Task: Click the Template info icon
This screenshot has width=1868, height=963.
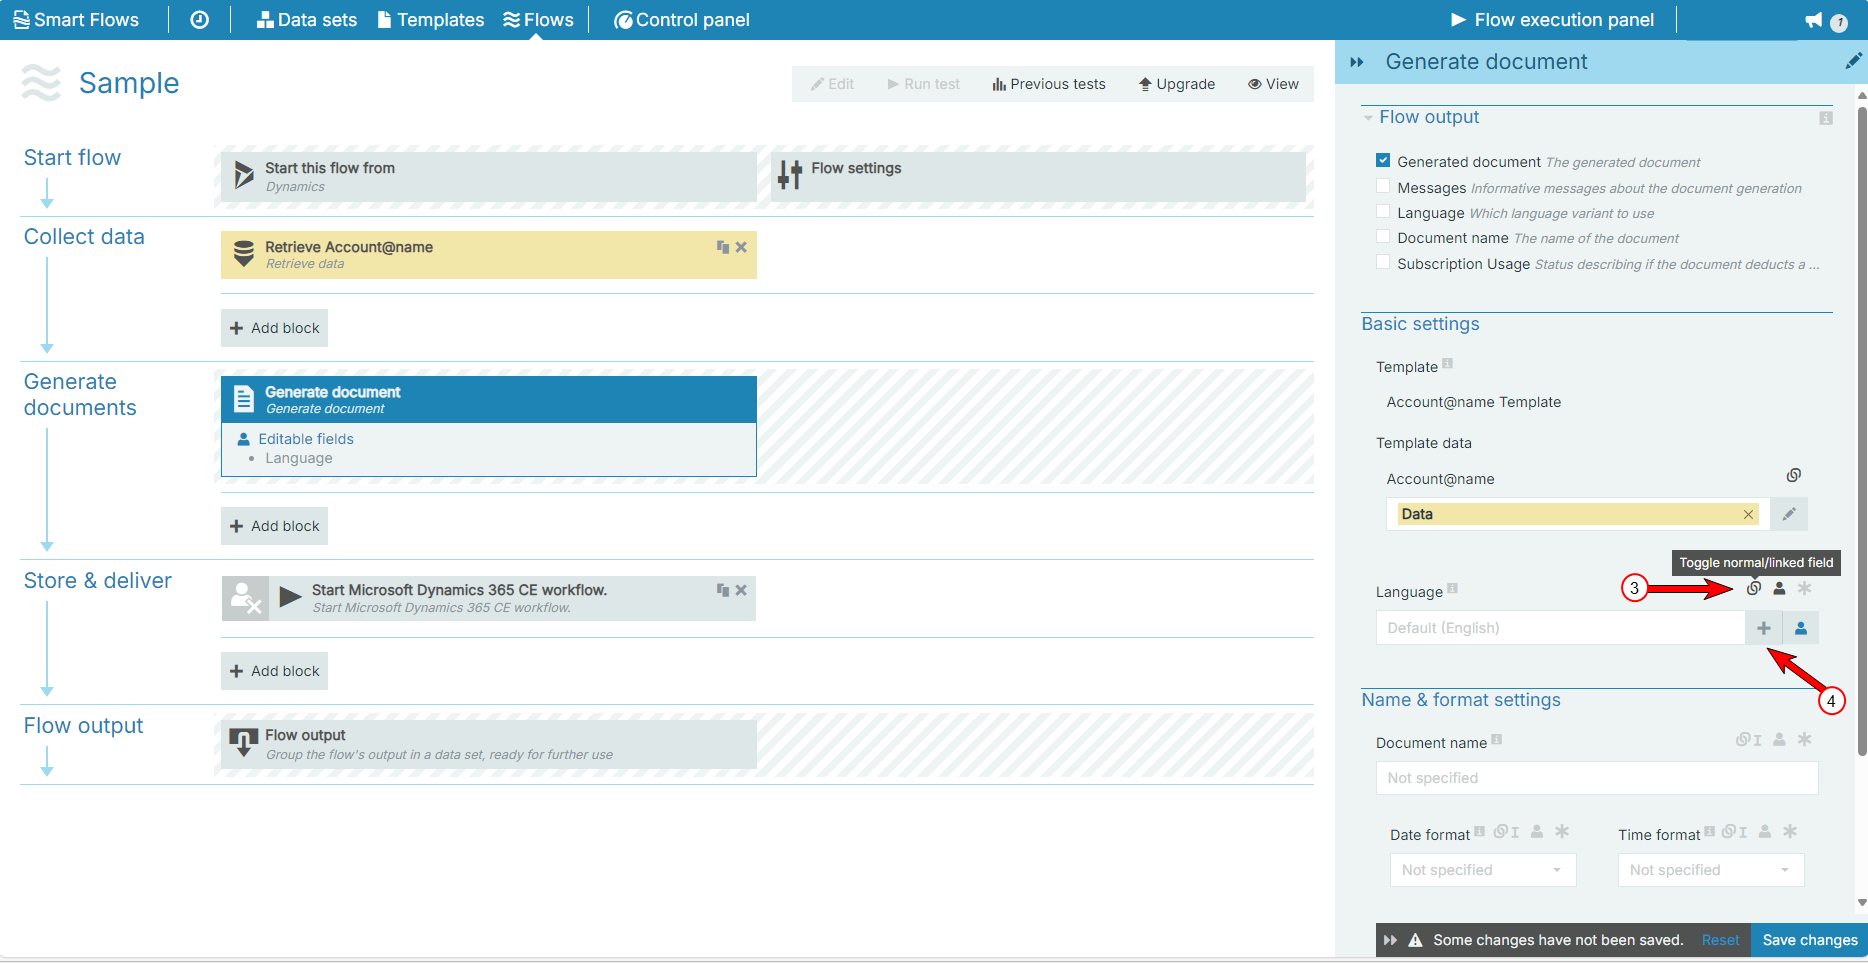Action: click(x=1448, y=363)
